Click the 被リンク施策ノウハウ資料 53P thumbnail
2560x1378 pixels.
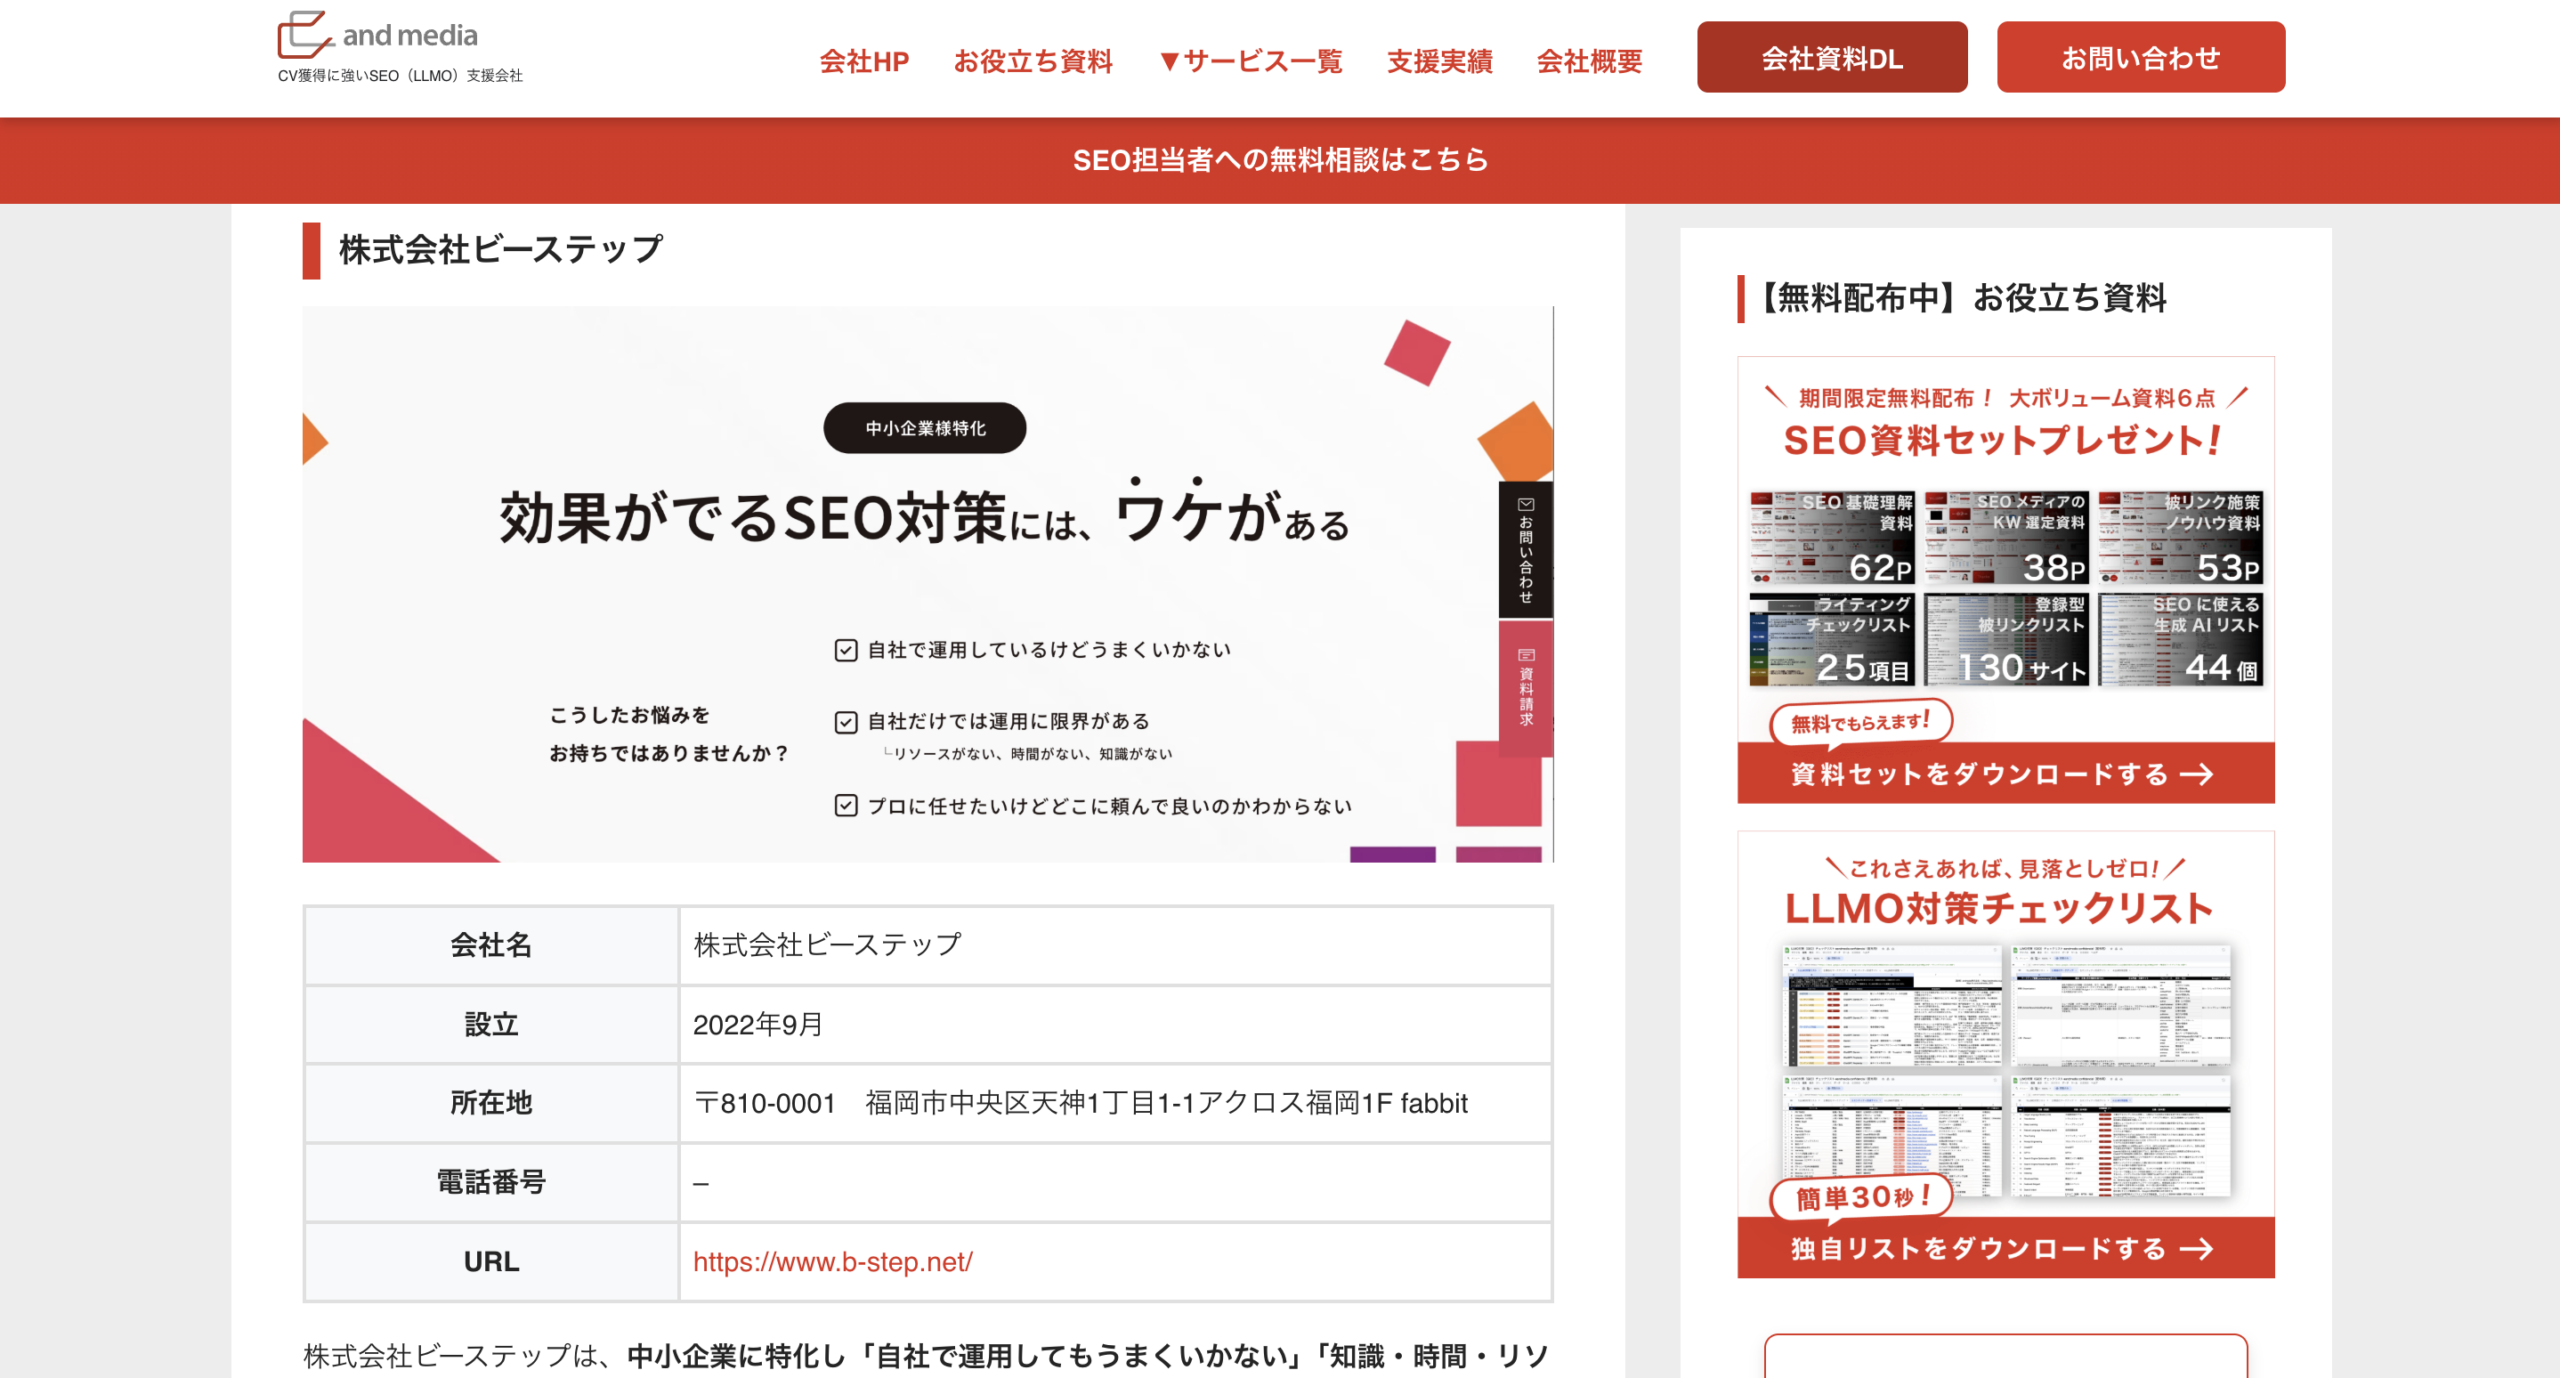pos(2181,538)
